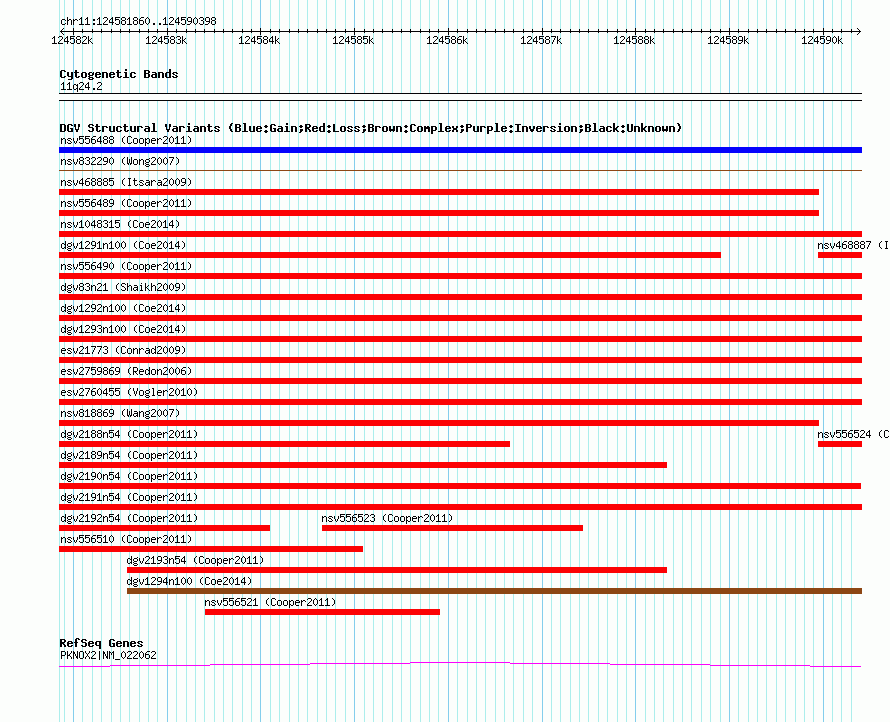
Task: Select dgv1294n100 (Coe2014) label
Action: coord(189,581)
